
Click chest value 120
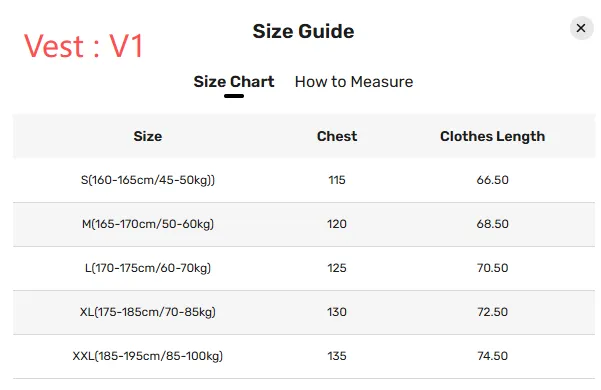[337, 224]
